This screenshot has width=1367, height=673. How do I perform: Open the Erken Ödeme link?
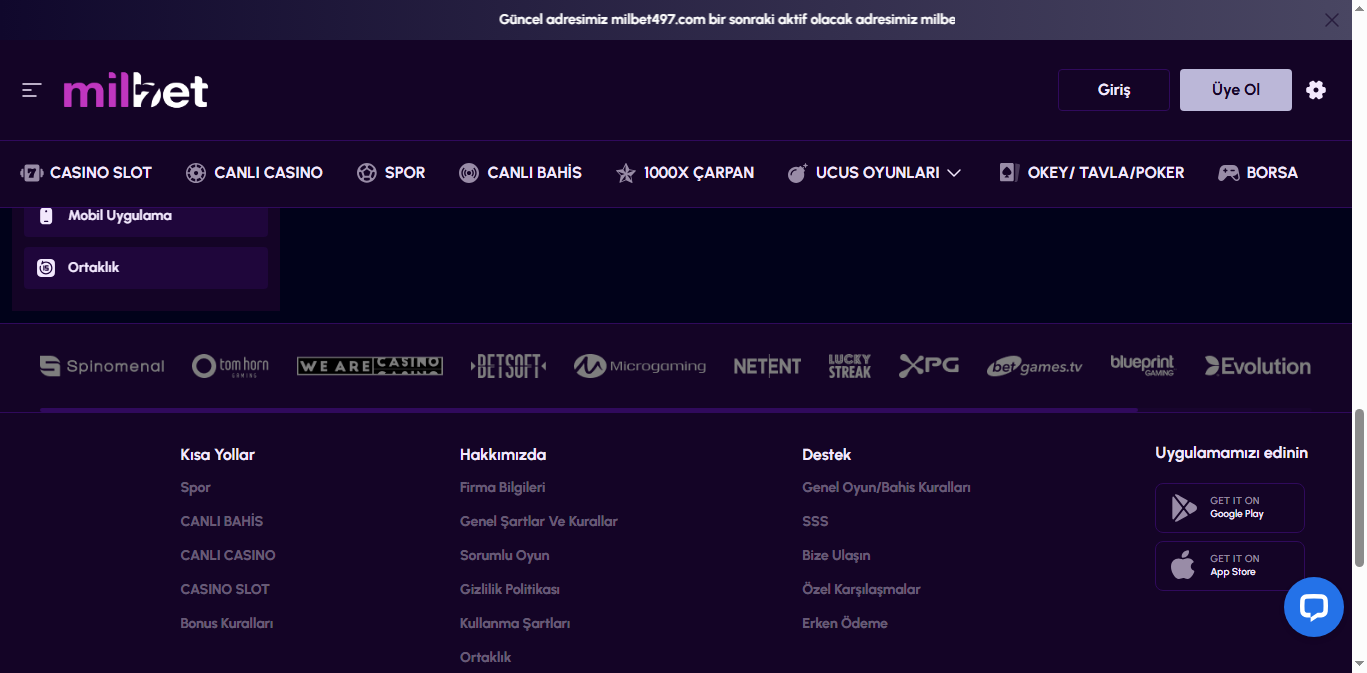845,624
